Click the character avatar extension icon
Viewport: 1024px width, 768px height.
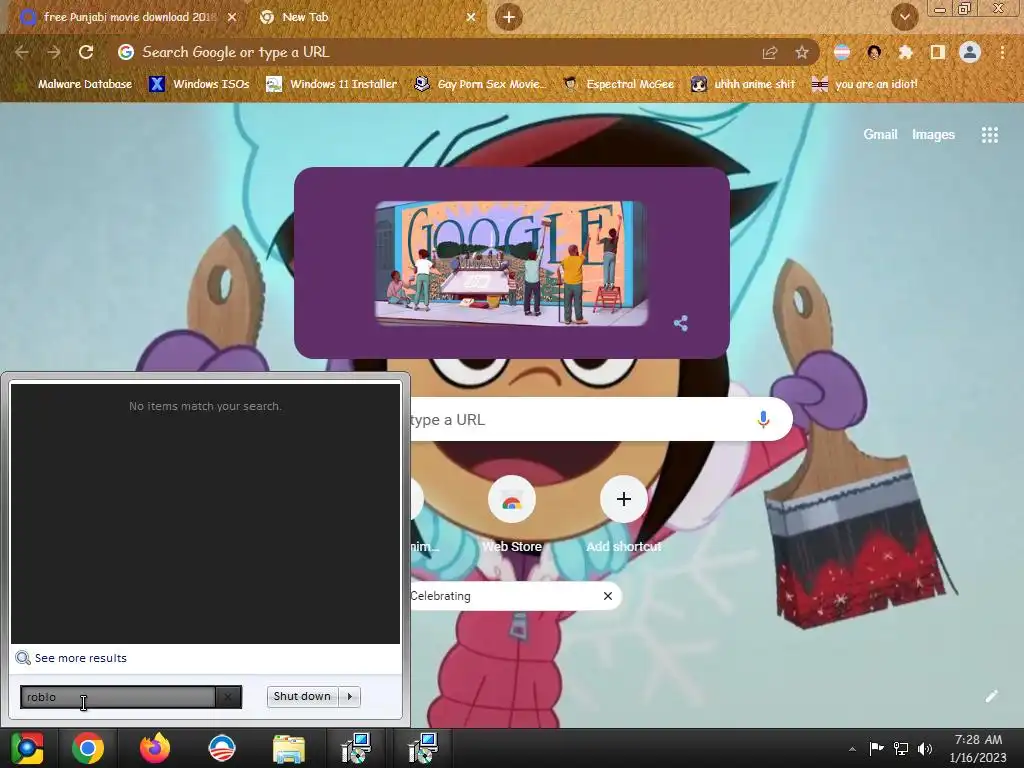click(x=874, y=52)
